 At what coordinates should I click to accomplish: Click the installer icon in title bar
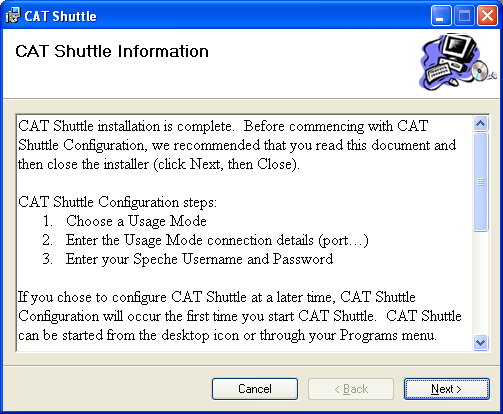[13, 16]
